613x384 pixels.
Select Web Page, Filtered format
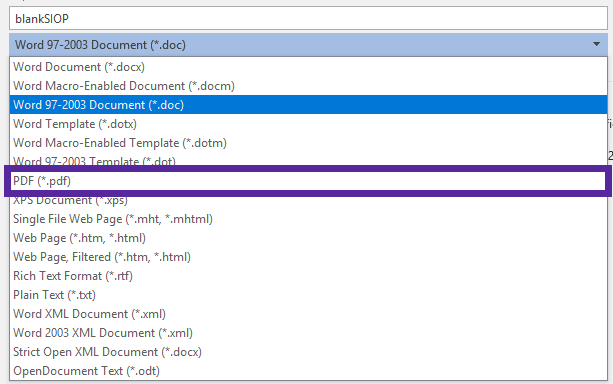308,257
